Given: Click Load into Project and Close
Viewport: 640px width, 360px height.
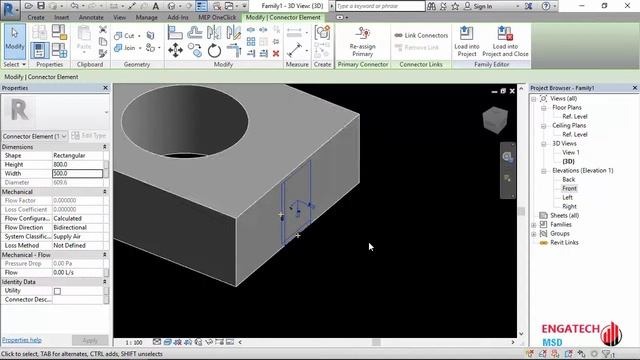Looking at the screenshot, I should pos(505,41).
